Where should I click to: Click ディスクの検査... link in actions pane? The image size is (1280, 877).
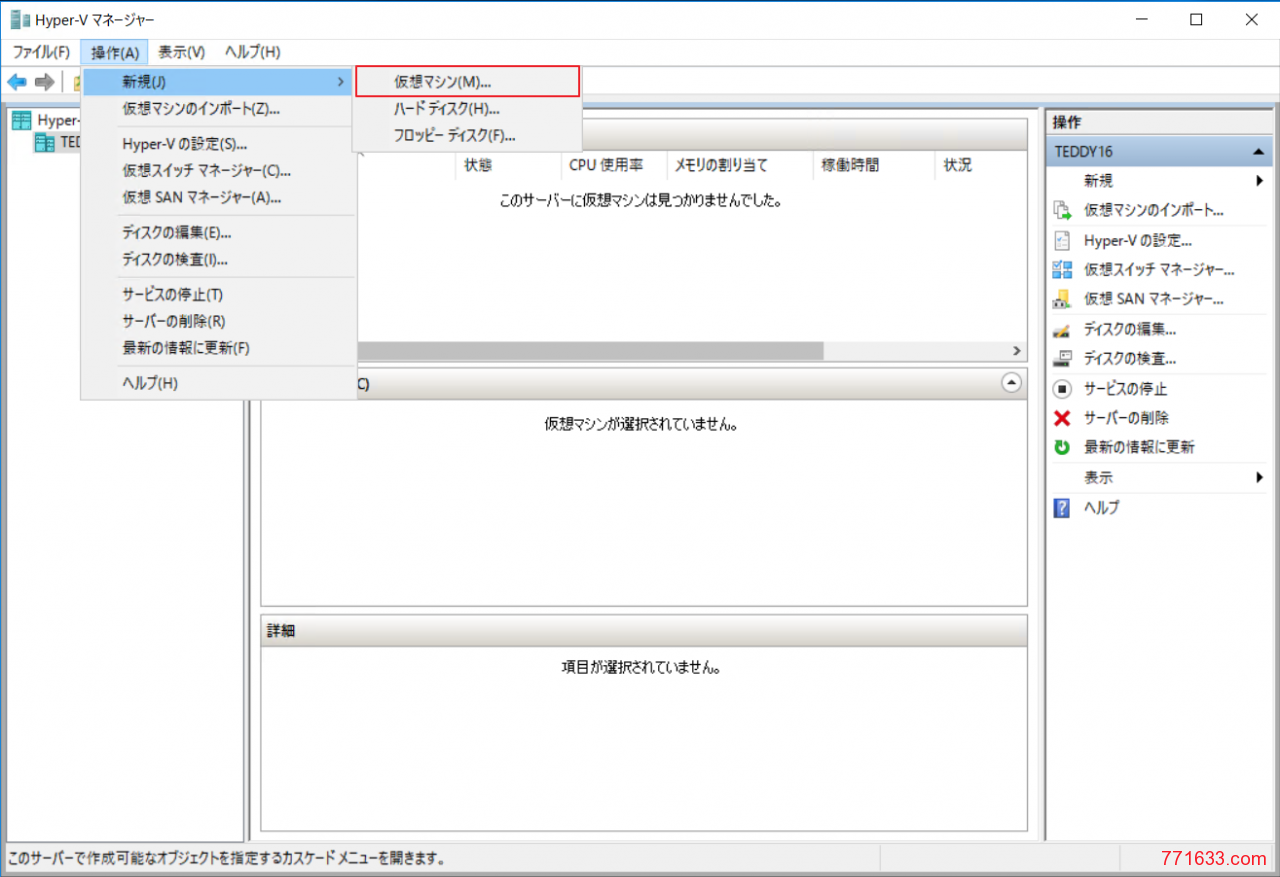click(1130, 359)
